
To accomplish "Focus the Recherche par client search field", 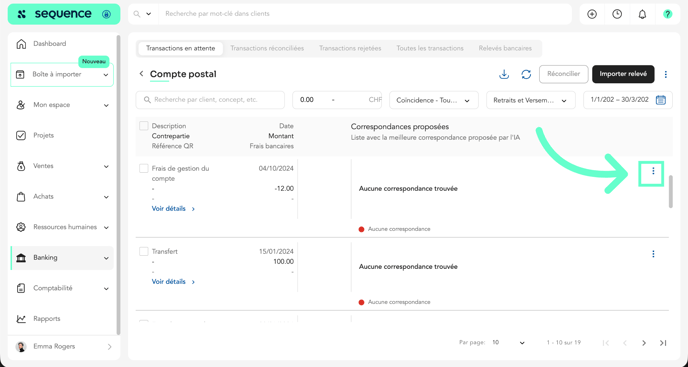I will coord(210,100).
